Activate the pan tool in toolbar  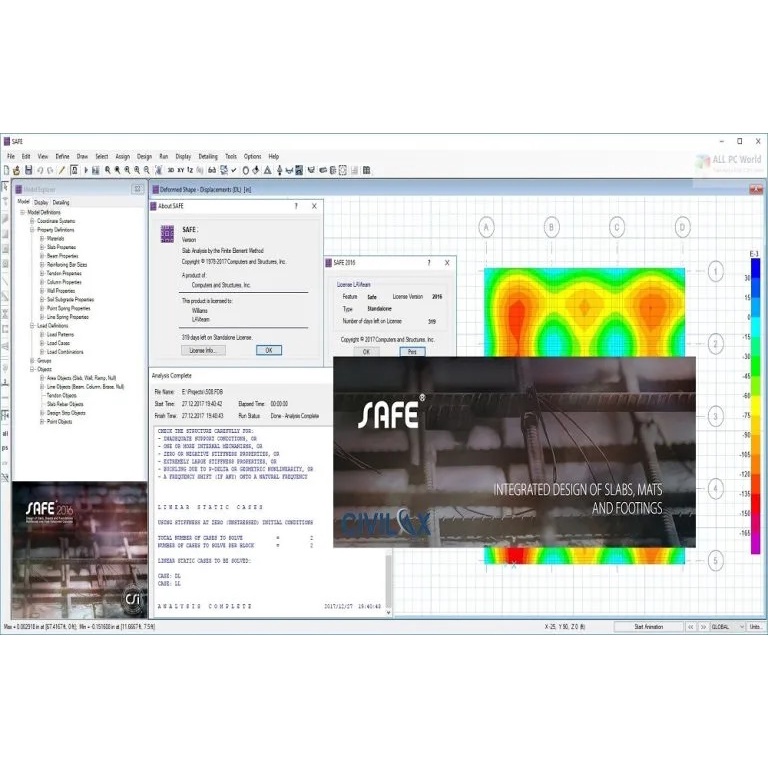point(158,170)
